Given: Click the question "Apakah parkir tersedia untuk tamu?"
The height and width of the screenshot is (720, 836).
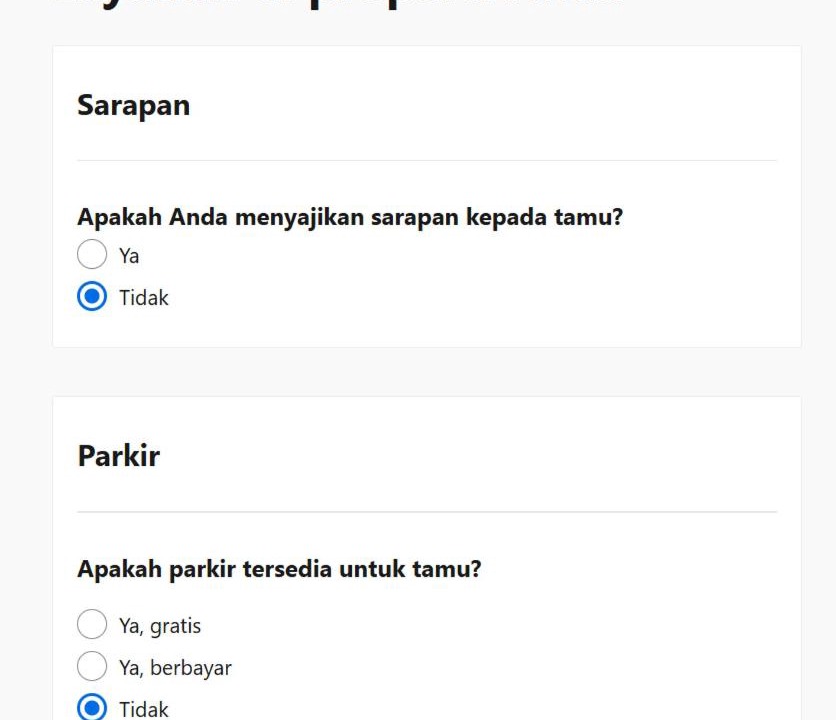Looking at the screenshot, I should click(279, 569).
